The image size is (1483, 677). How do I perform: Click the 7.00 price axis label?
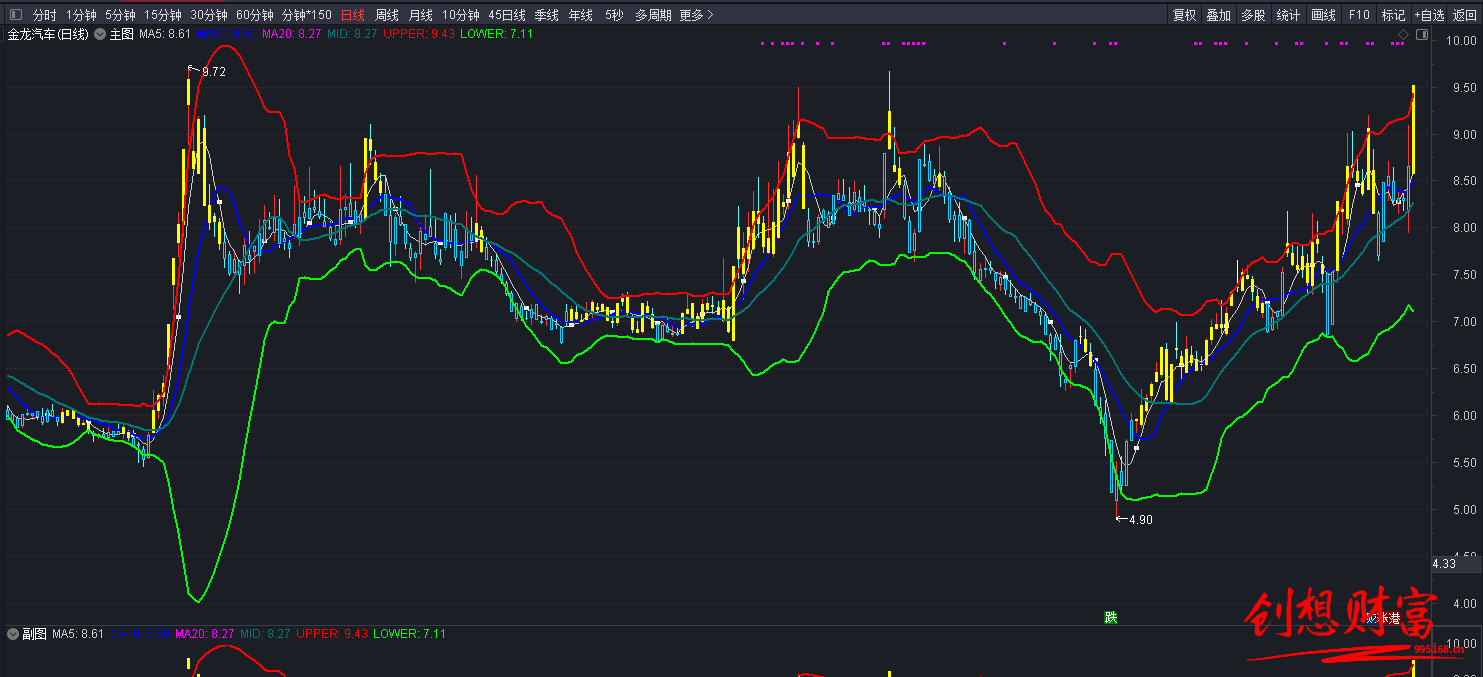click(x=1463, y=321)
